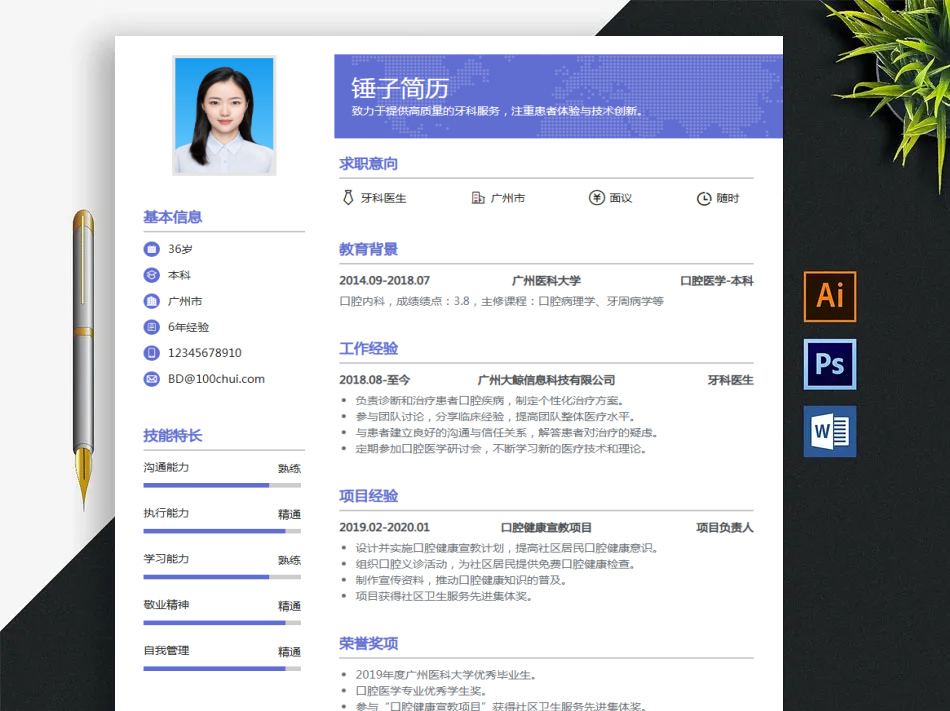Screen dimensions: 950x711
Task: Click the age icon beside 36岁
Action: [151, 249]
